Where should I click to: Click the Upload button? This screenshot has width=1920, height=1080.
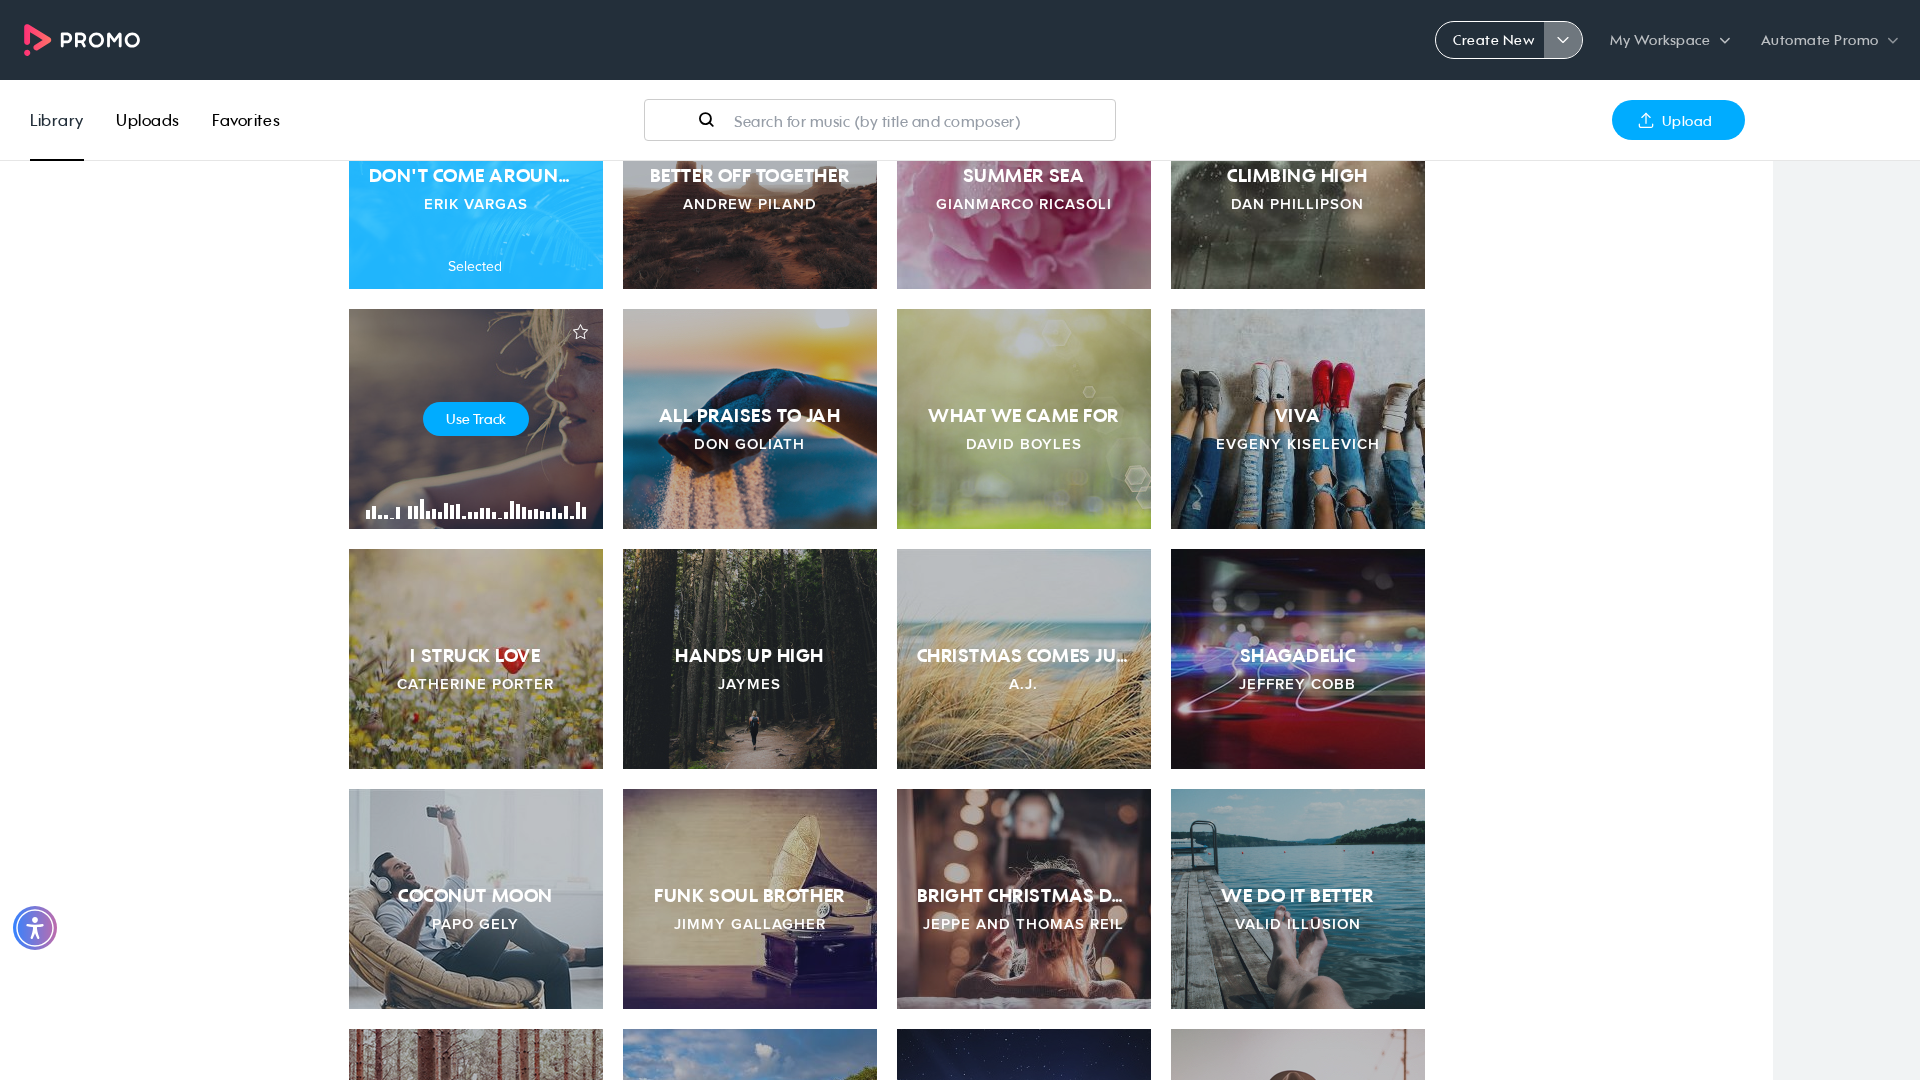[1678, 120]
